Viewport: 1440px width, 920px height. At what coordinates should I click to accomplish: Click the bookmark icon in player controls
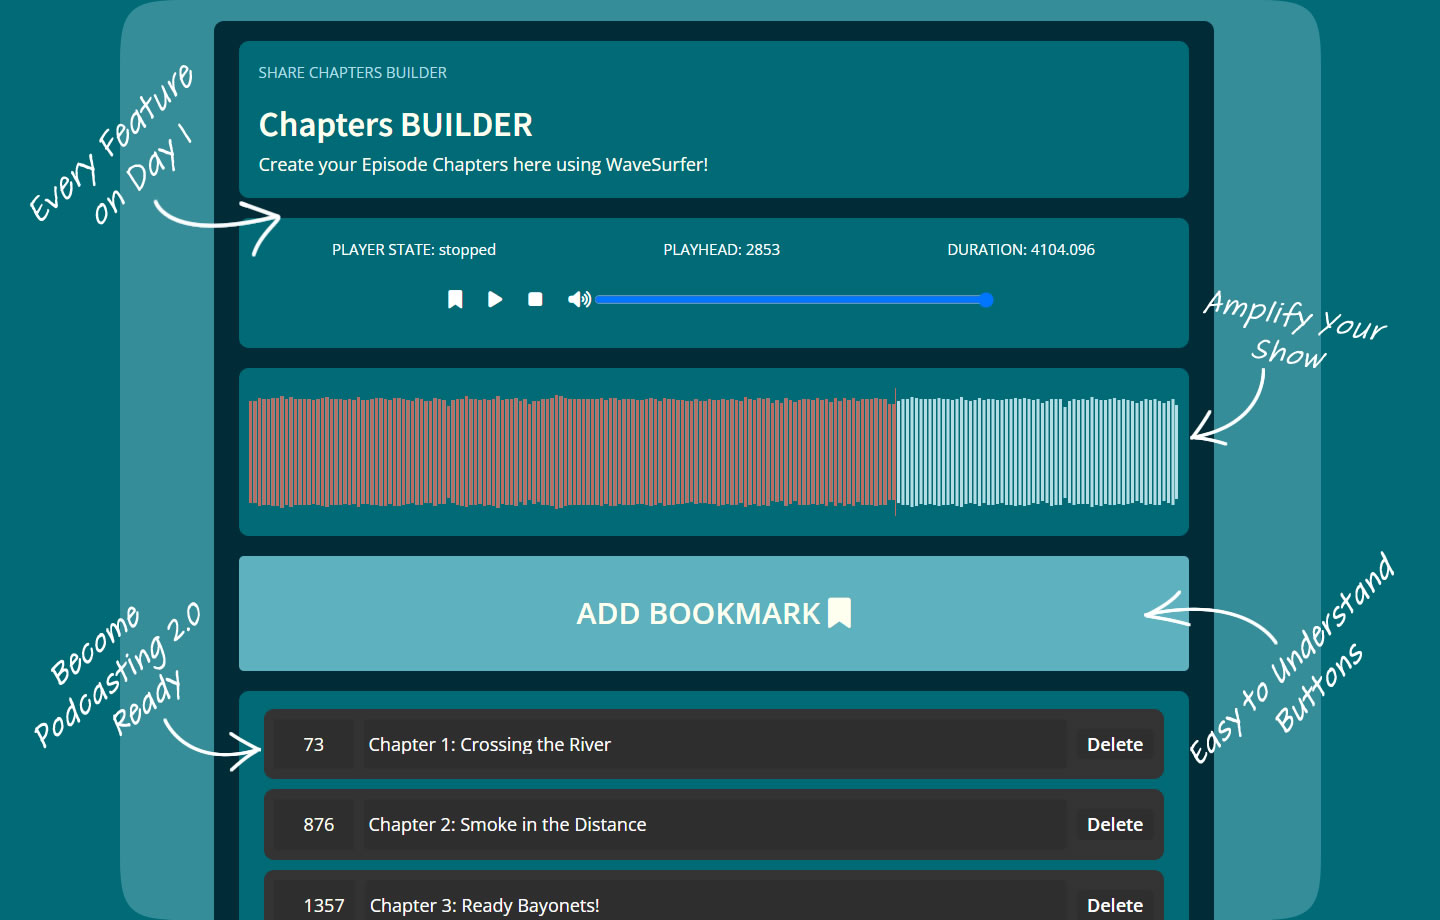pyautogui.click(x=455, y=299)
